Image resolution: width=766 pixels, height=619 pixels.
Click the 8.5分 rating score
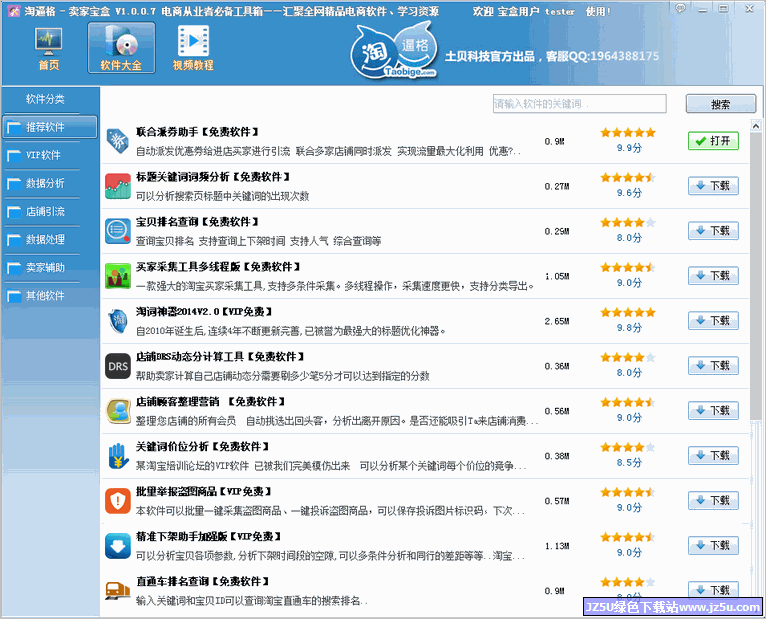pos(629,462)
